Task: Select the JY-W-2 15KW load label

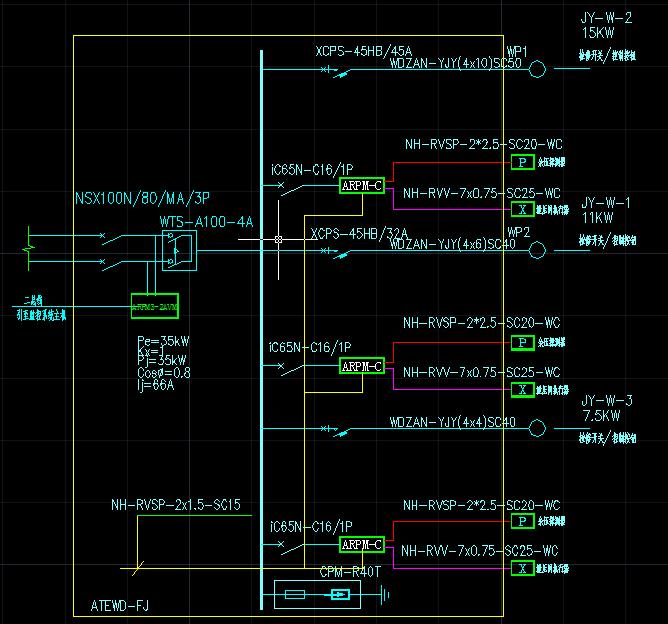Action: (606, 25)
